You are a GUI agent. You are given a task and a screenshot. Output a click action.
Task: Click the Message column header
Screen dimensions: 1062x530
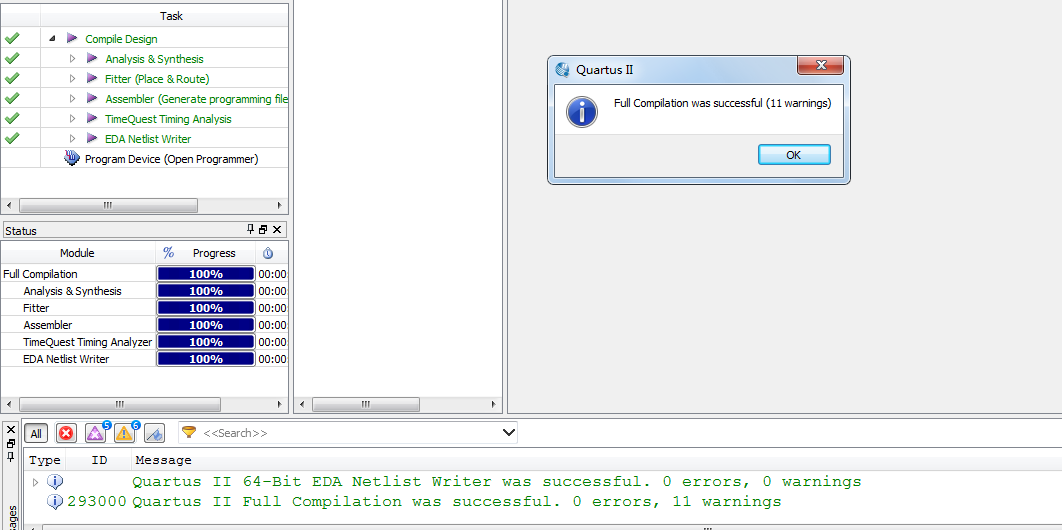[x=164, y=460]
